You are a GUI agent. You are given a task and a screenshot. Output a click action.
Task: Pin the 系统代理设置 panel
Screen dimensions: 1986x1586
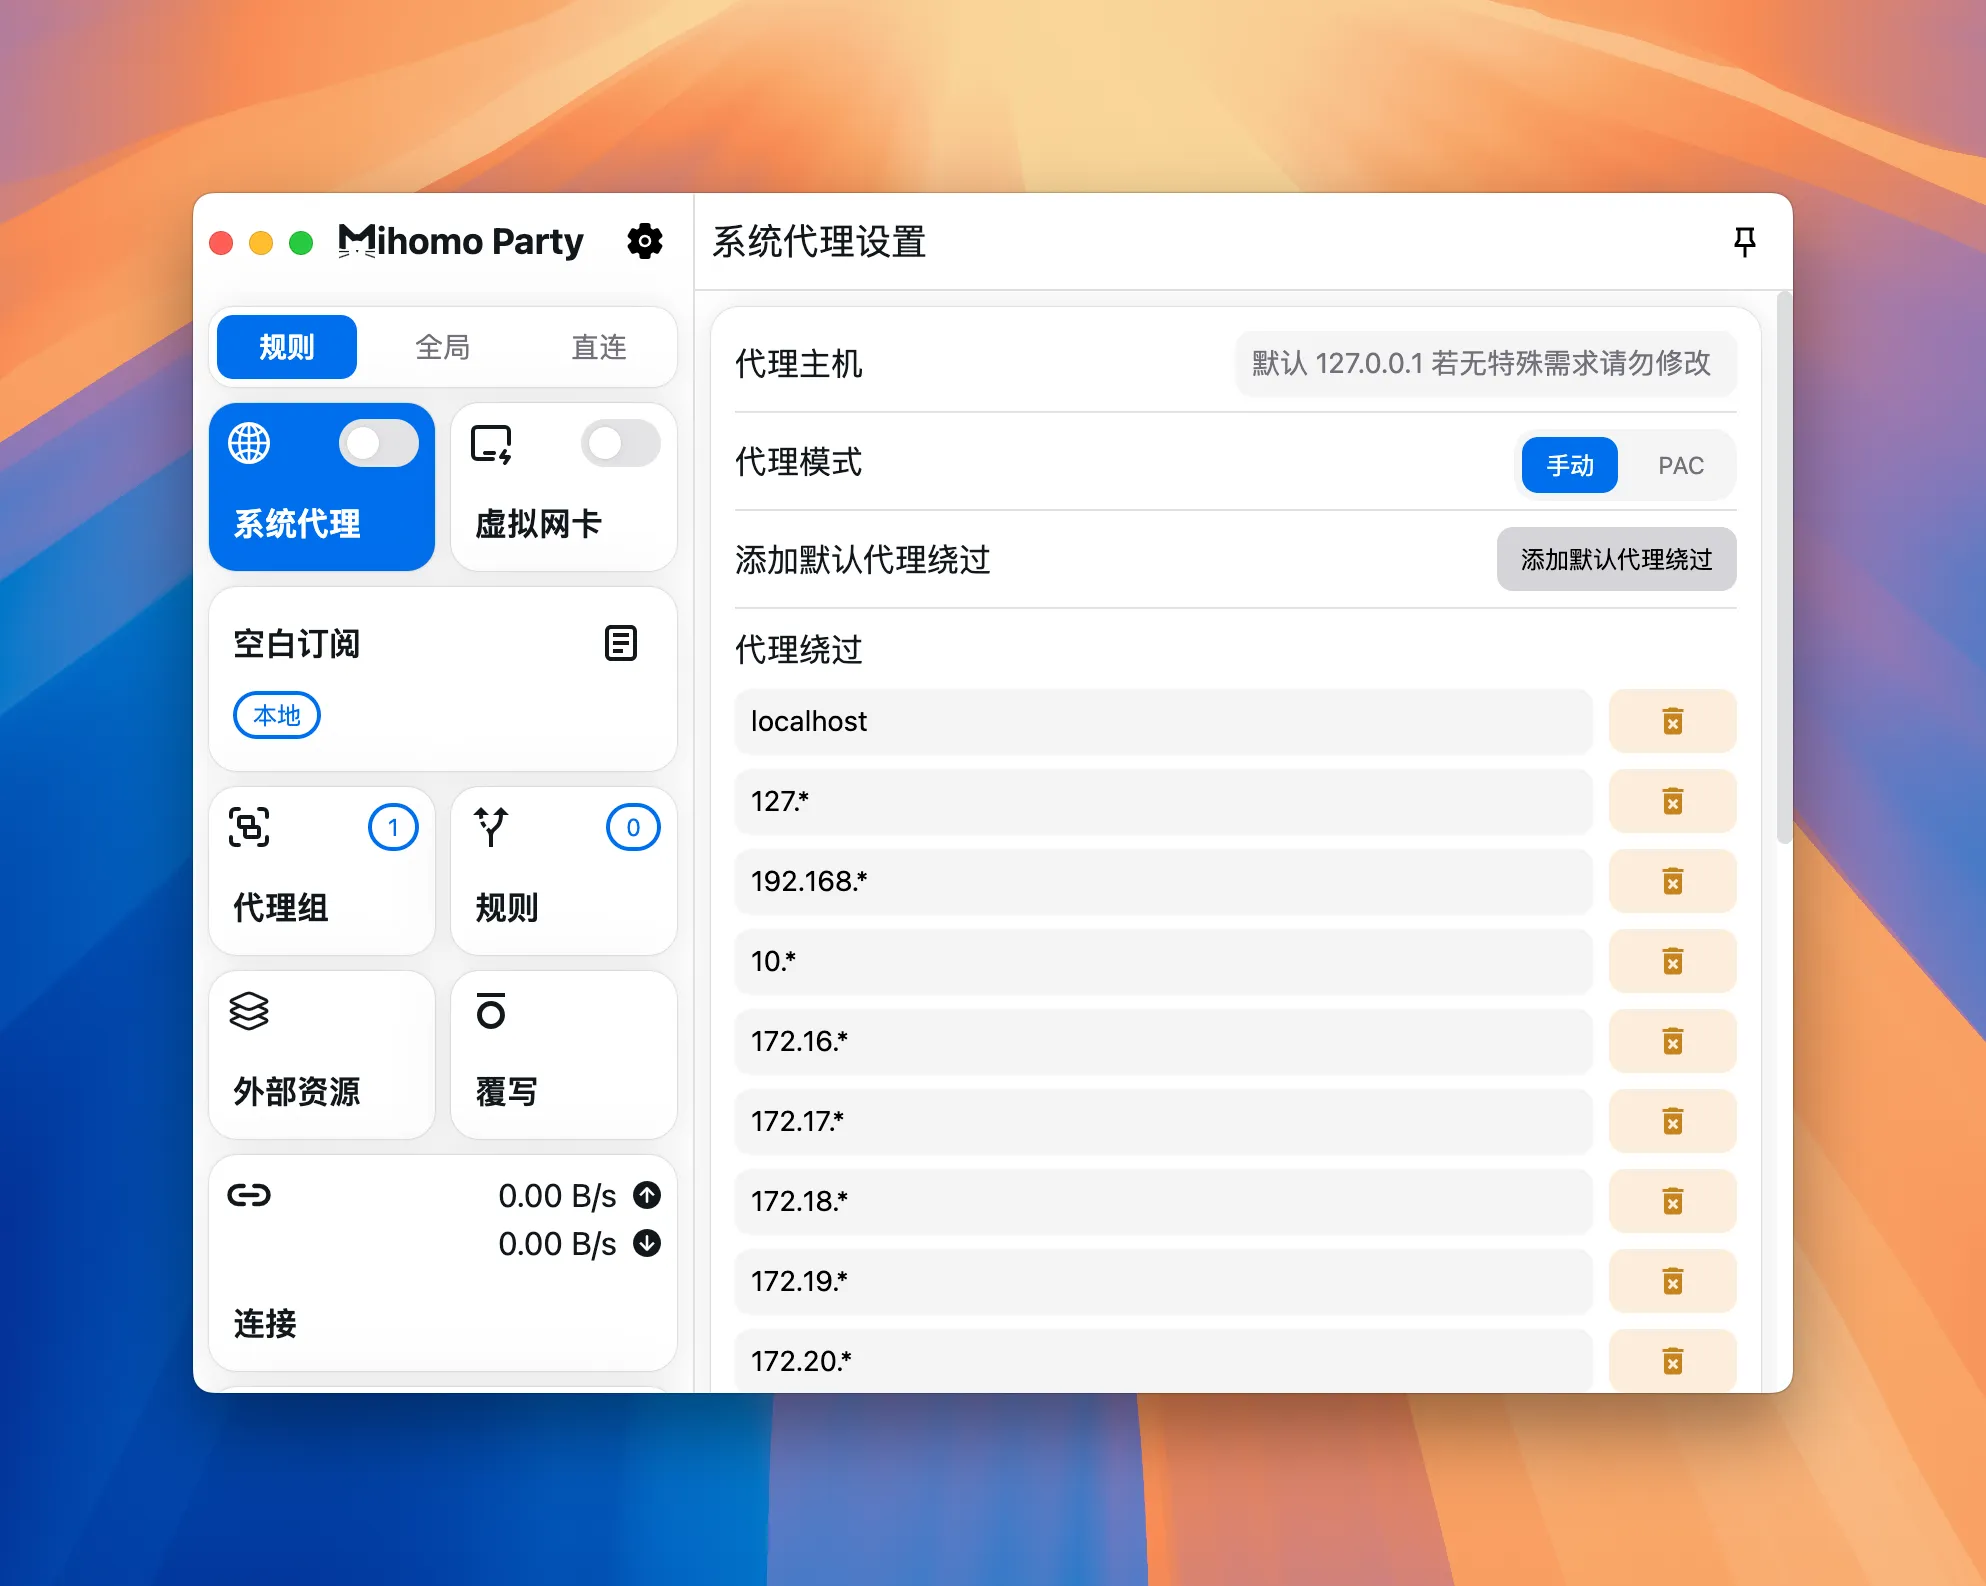pyautogui.click(x=1744, y=241)
